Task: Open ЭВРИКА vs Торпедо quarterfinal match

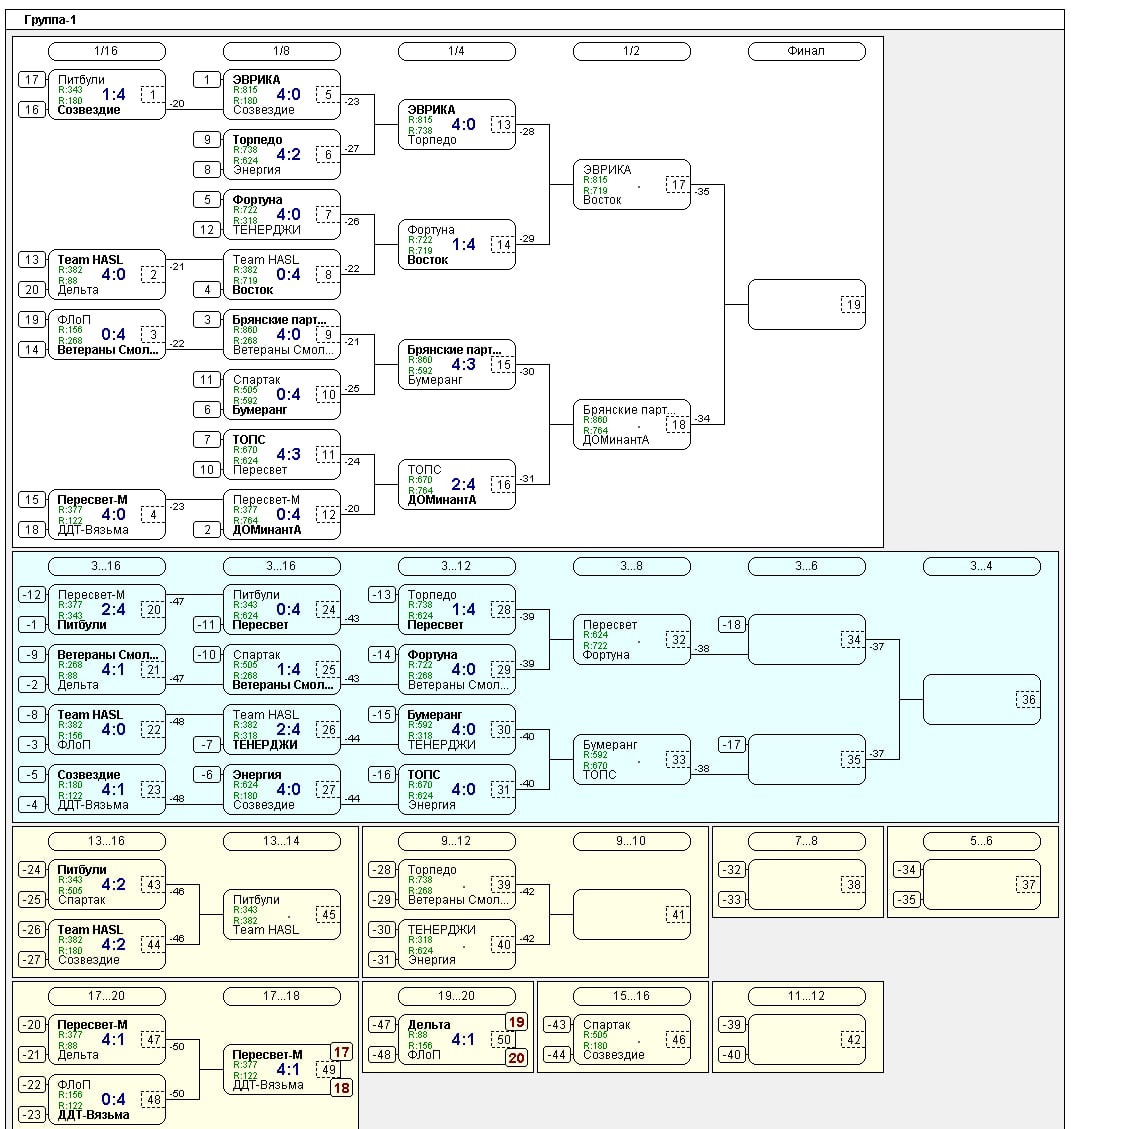Action: click(456, 125)
